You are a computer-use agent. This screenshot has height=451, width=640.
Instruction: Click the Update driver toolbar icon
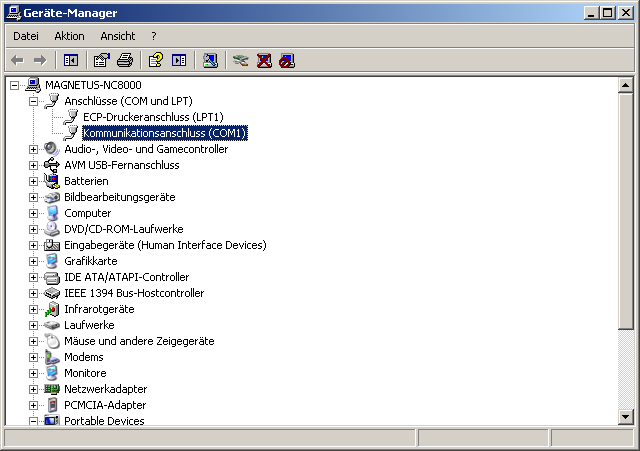click(240, 61)
